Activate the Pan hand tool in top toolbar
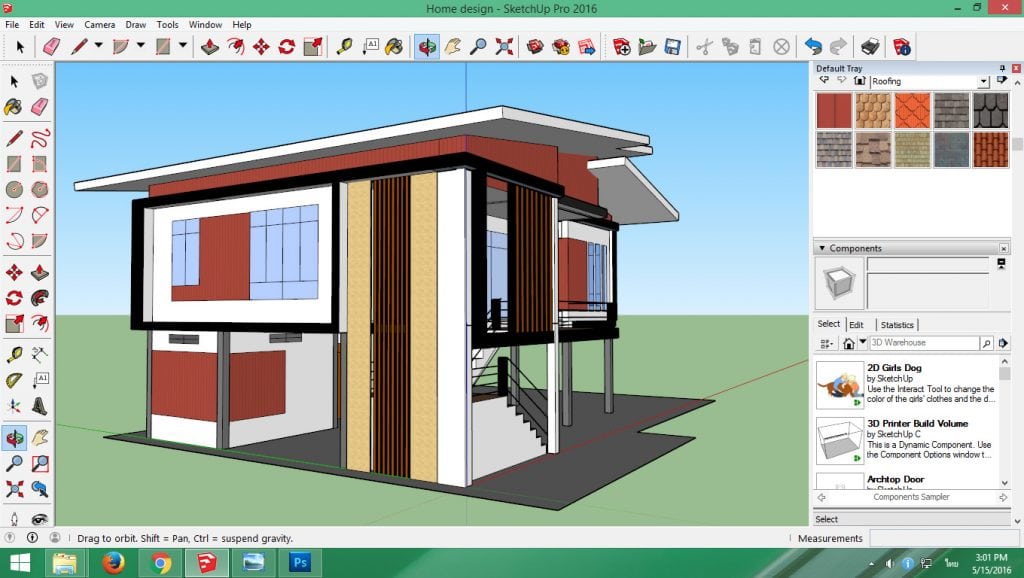The width and height of the screenshot is (1024, 578). pyautogui.click(x=453, y=46)
